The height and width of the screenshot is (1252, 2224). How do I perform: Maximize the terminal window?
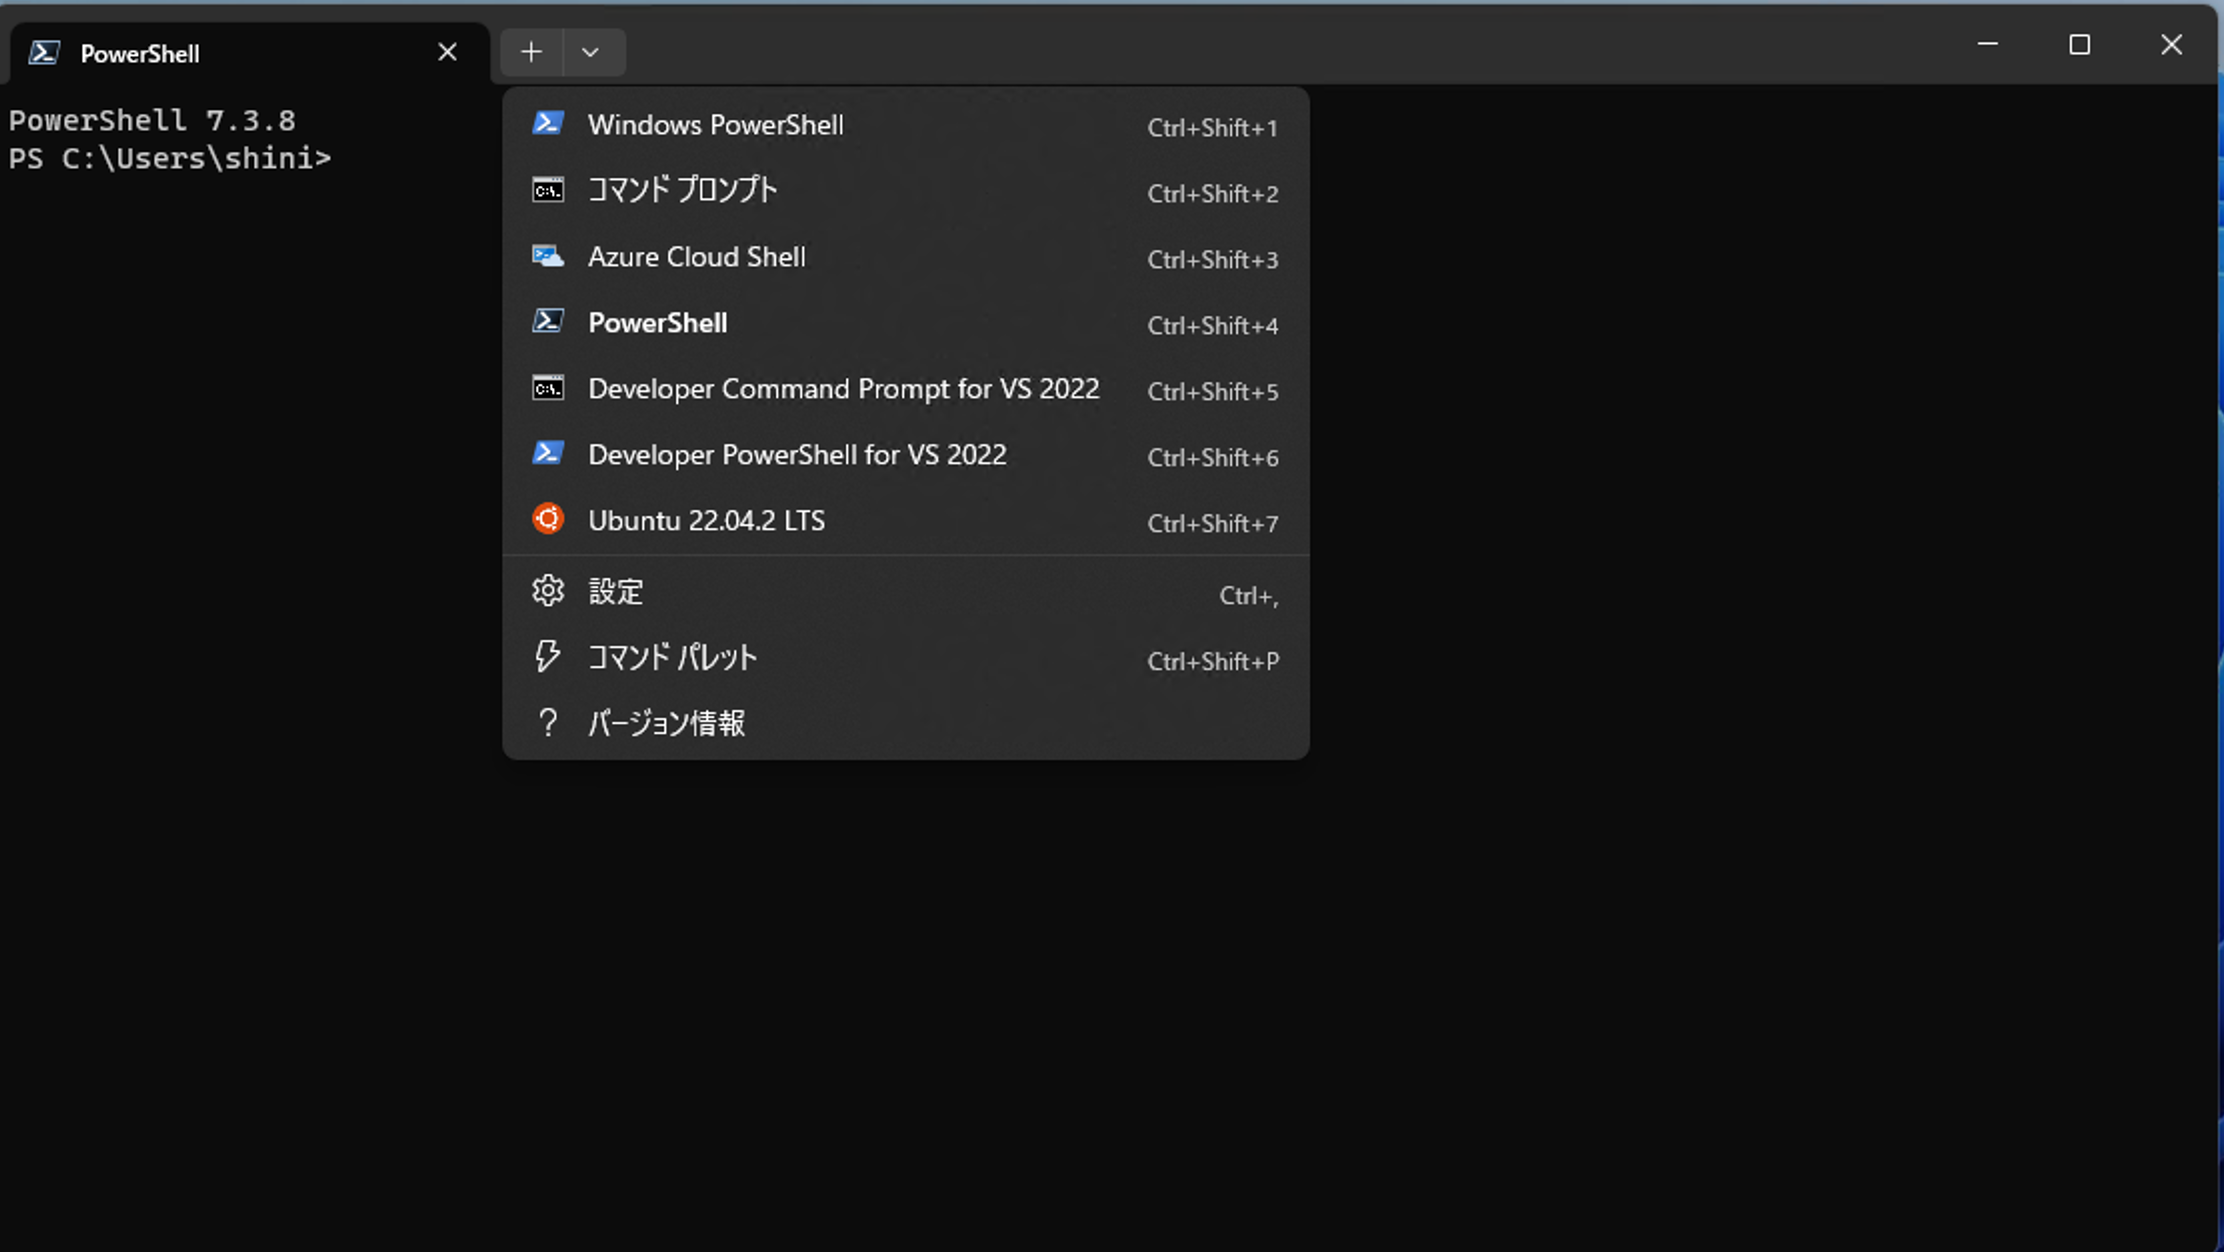2080,44
